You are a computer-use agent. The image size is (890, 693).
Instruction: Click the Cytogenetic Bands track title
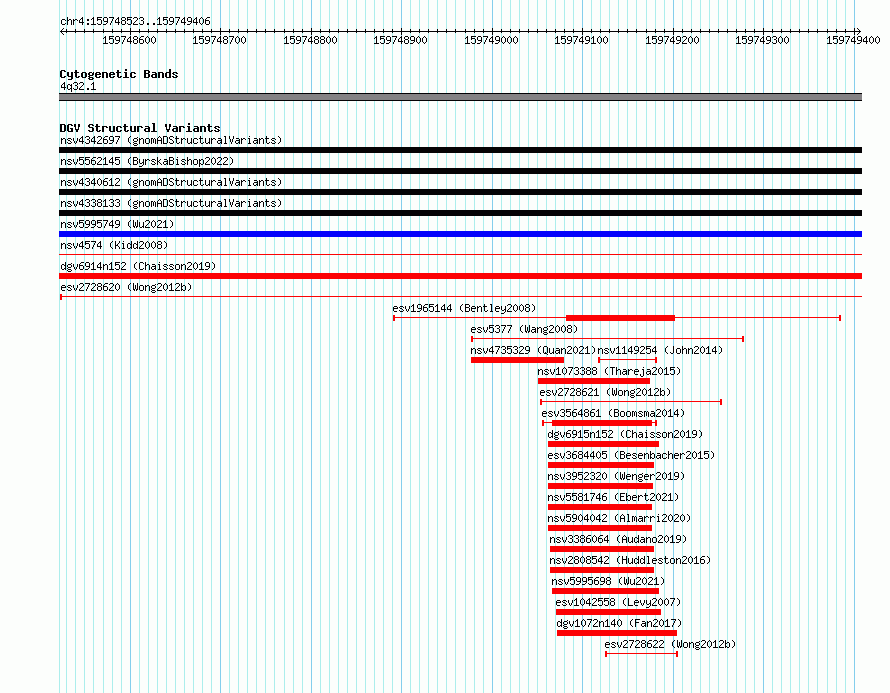tap(119, 74)
